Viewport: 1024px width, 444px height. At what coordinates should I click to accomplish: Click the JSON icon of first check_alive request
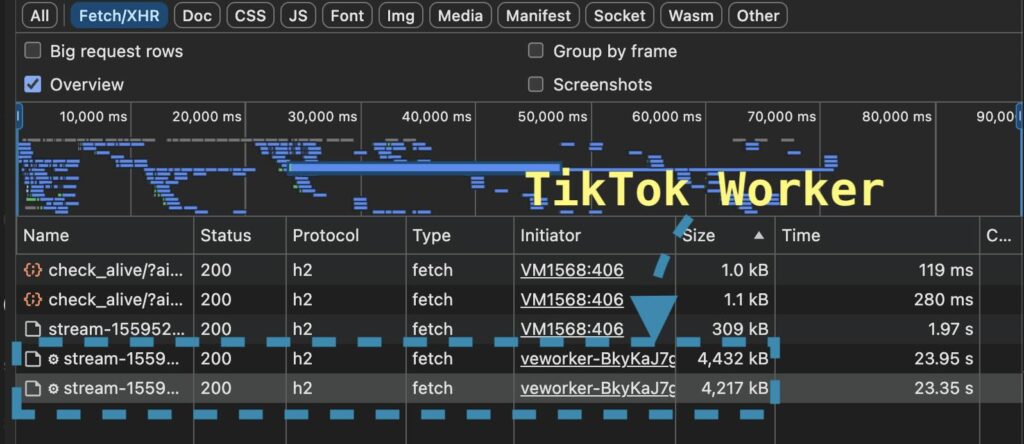(33, 270)
